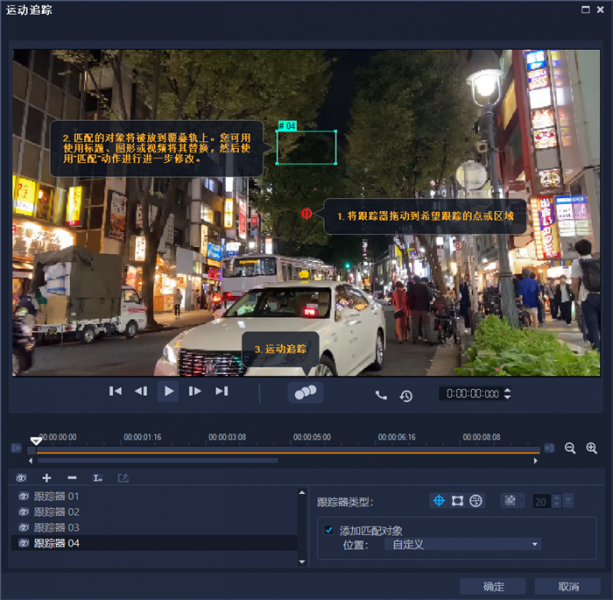Choose the area tracker type
Screen dimensions: 613x600
[x=457, y=501]
